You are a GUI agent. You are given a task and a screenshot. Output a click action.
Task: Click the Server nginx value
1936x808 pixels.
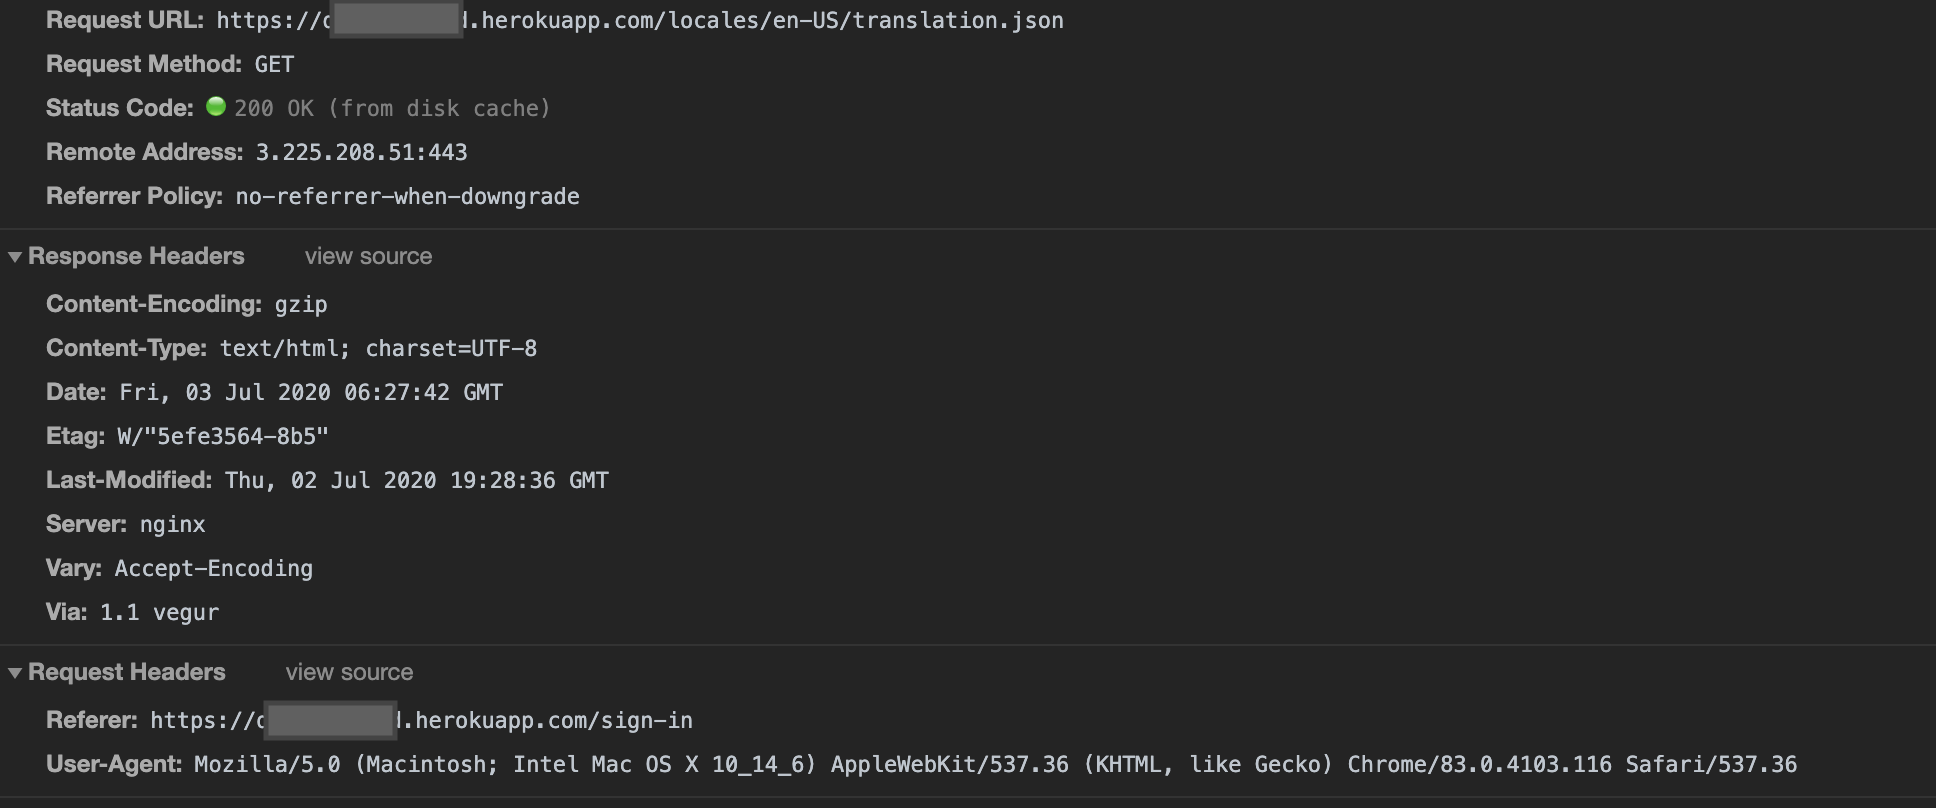[171, 523]
